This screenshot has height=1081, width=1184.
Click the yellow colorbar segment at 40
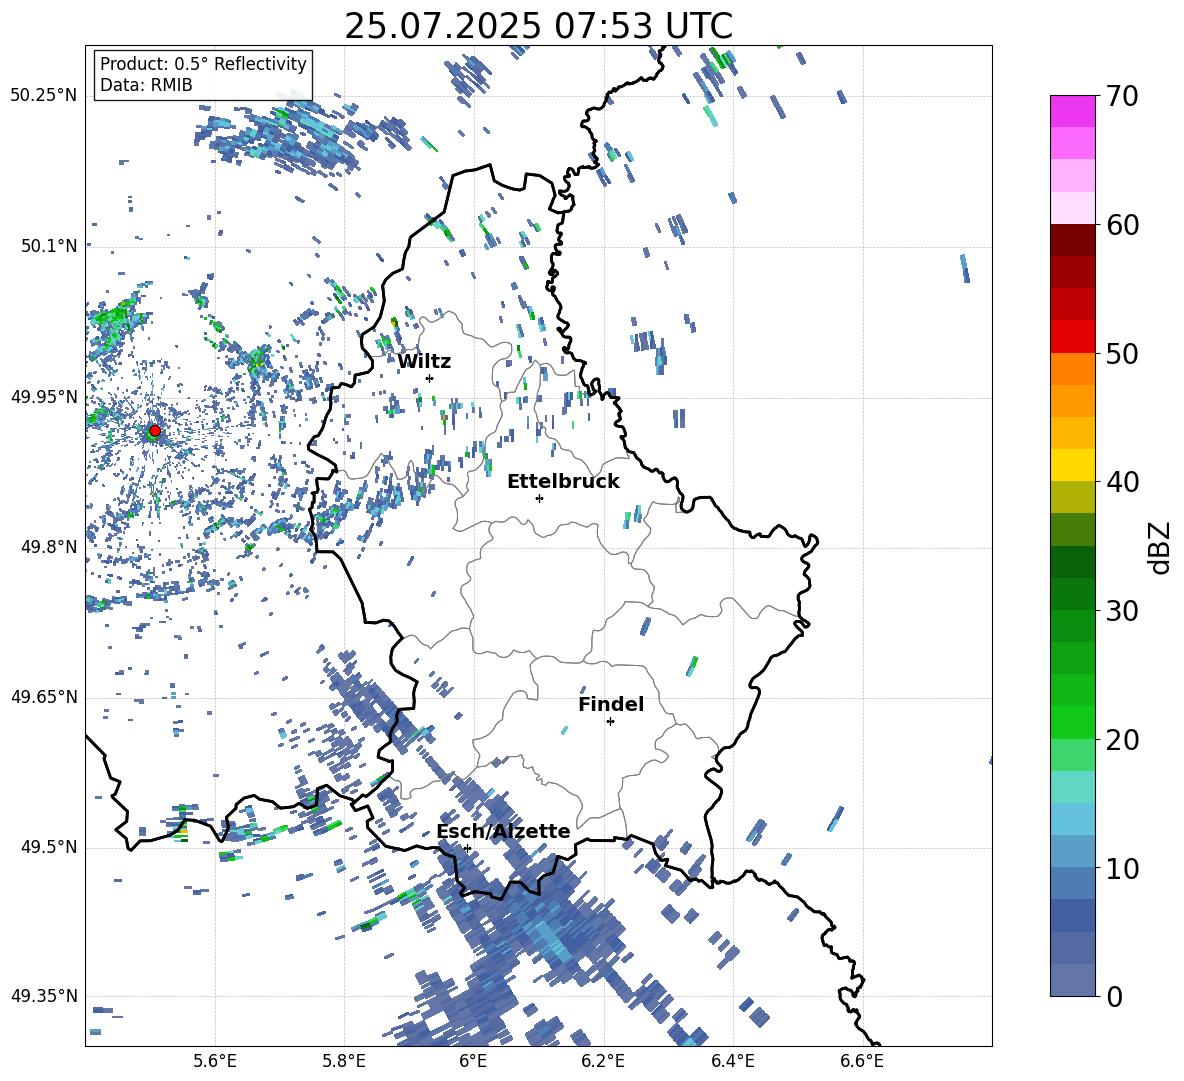click(1073, 465)
